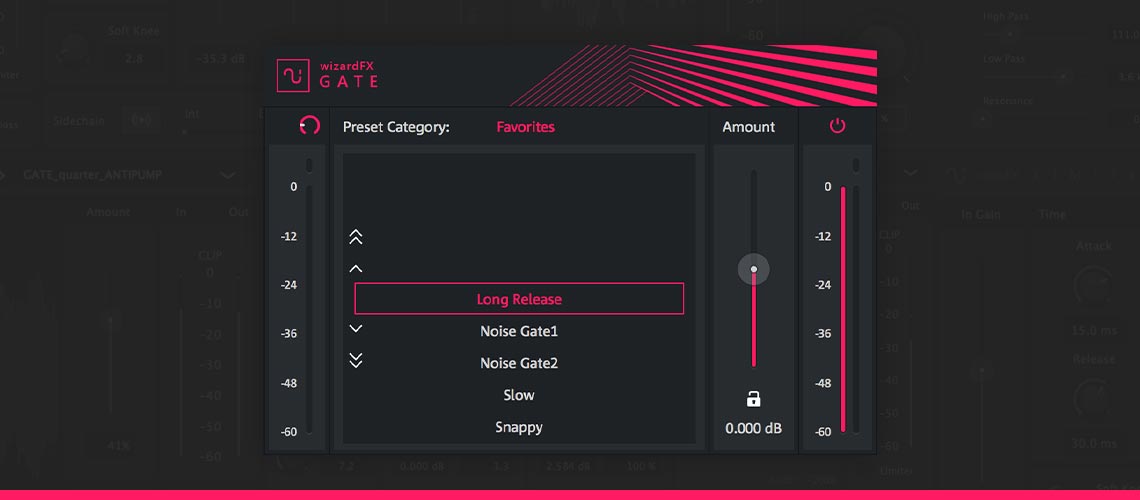Screen dimensions: 1140x500
Task: Toggle the Sidechain listen button
Action: click(141, 119)
